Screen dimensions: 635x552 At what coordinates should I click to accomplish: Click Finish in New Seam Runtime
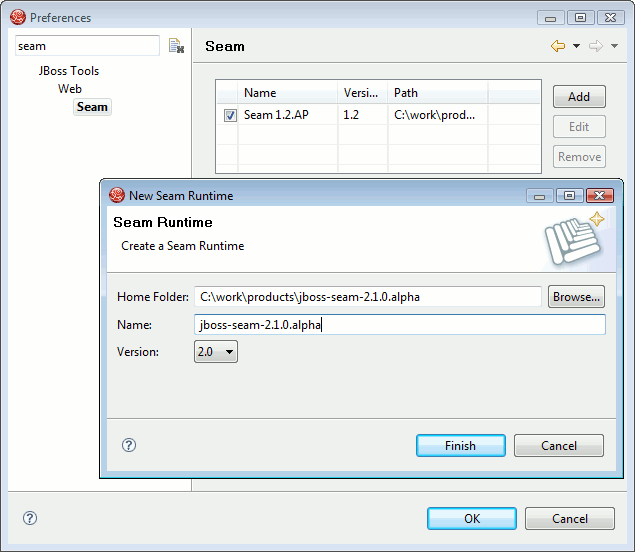pyautogui.click(x=460, y=445)
